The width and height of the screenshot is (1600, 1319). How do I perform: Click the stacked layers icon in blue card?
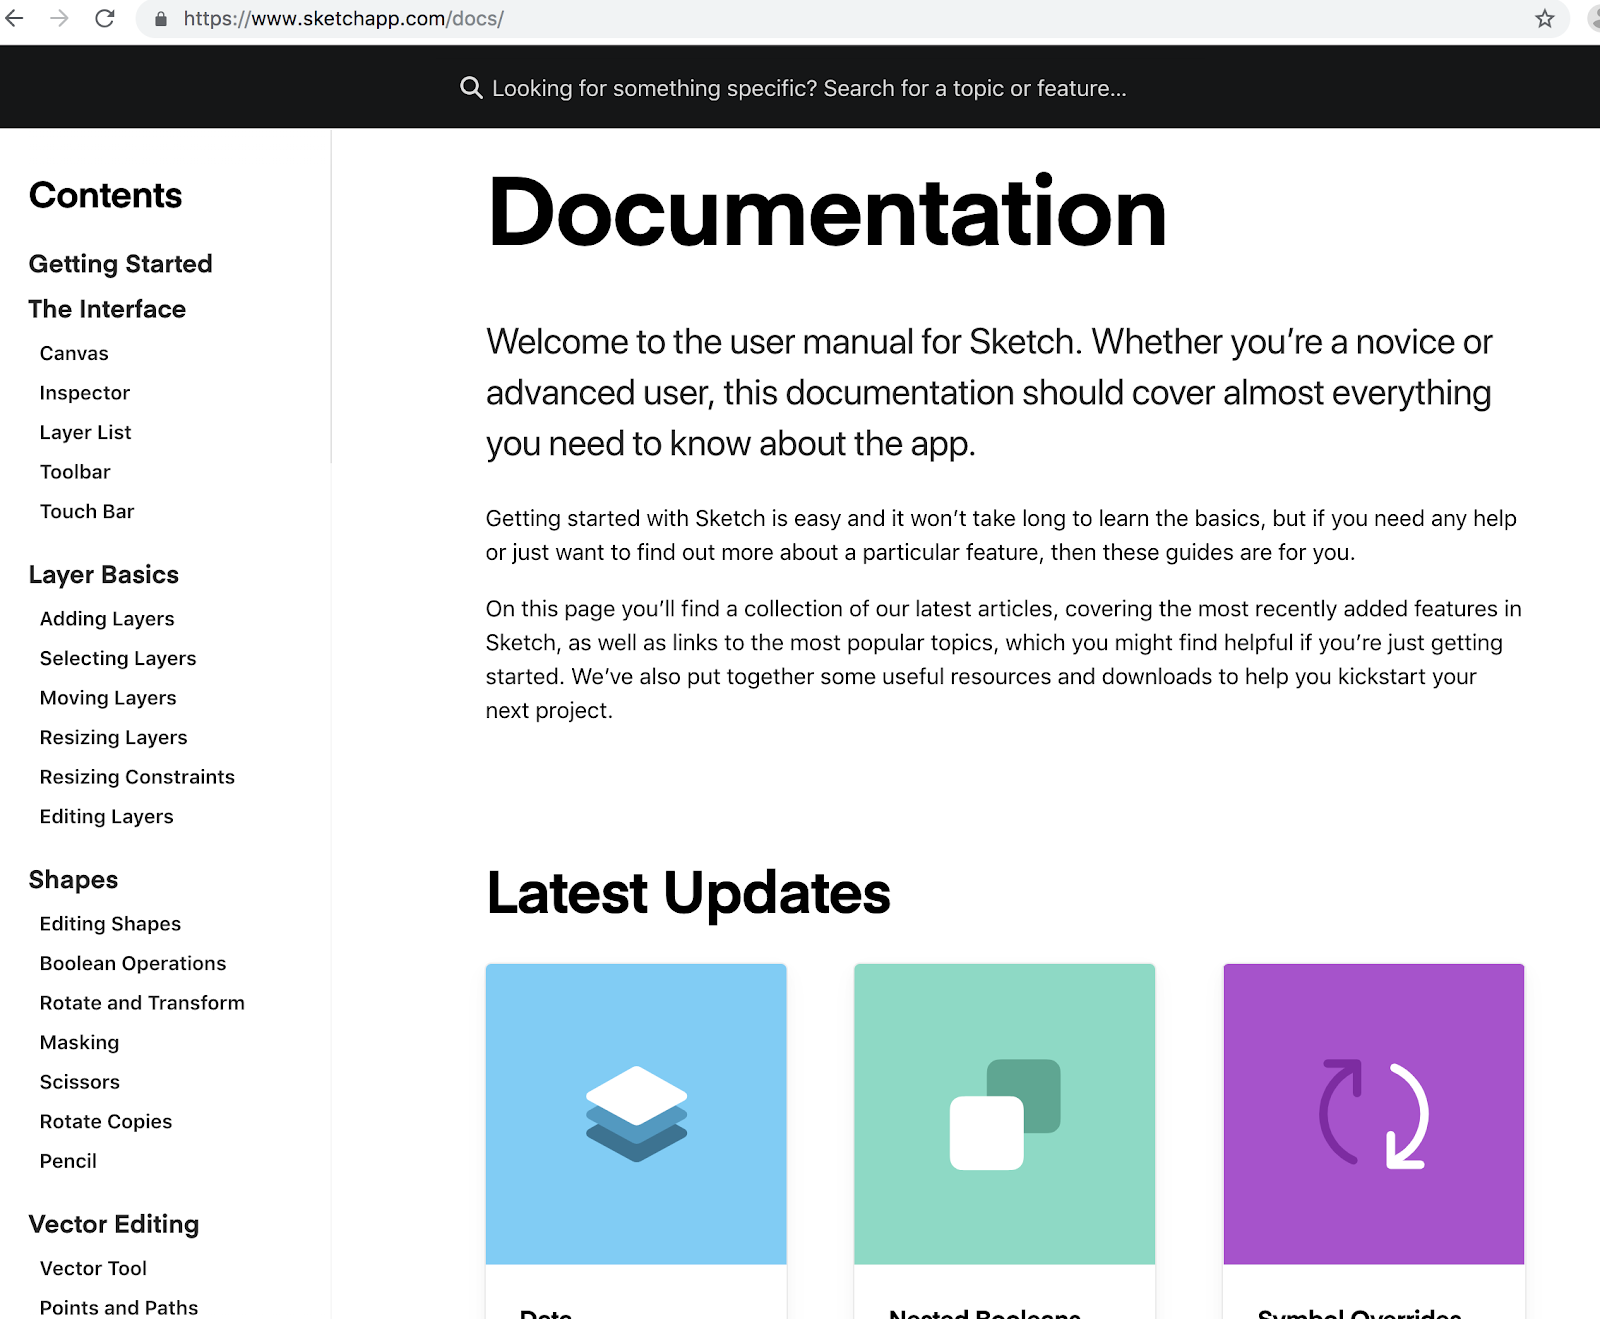pyautogui.click(x=636, y=1114)
